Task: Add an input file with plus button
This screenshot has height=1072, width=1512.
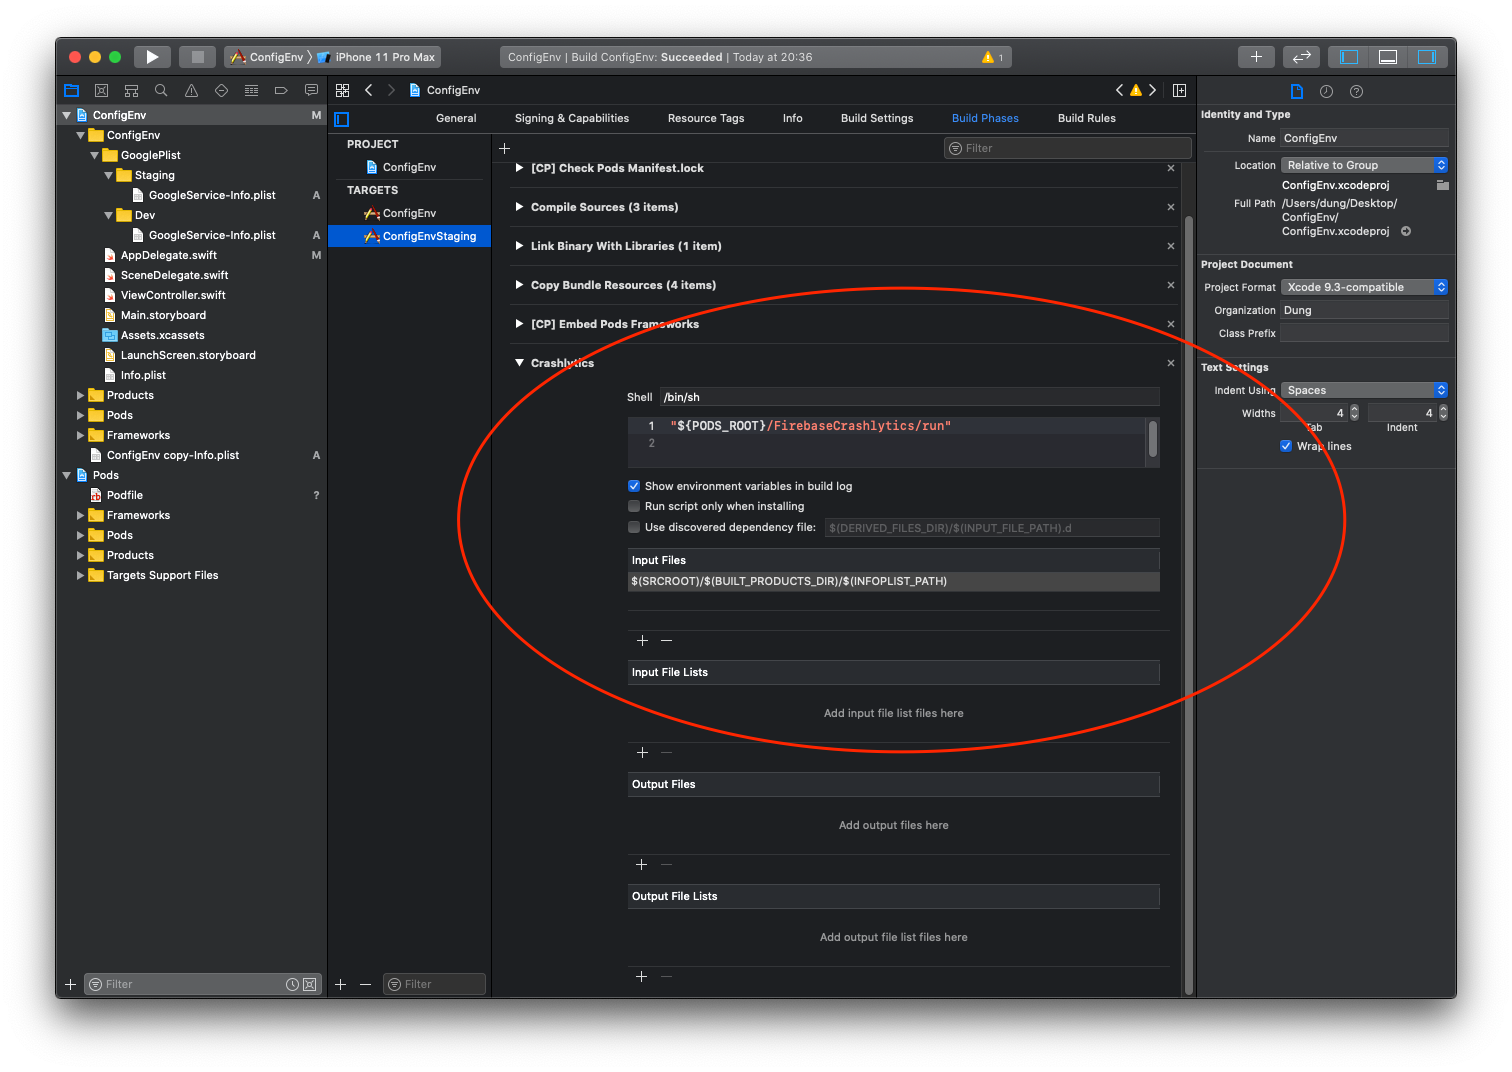Action: pos(642,640)
